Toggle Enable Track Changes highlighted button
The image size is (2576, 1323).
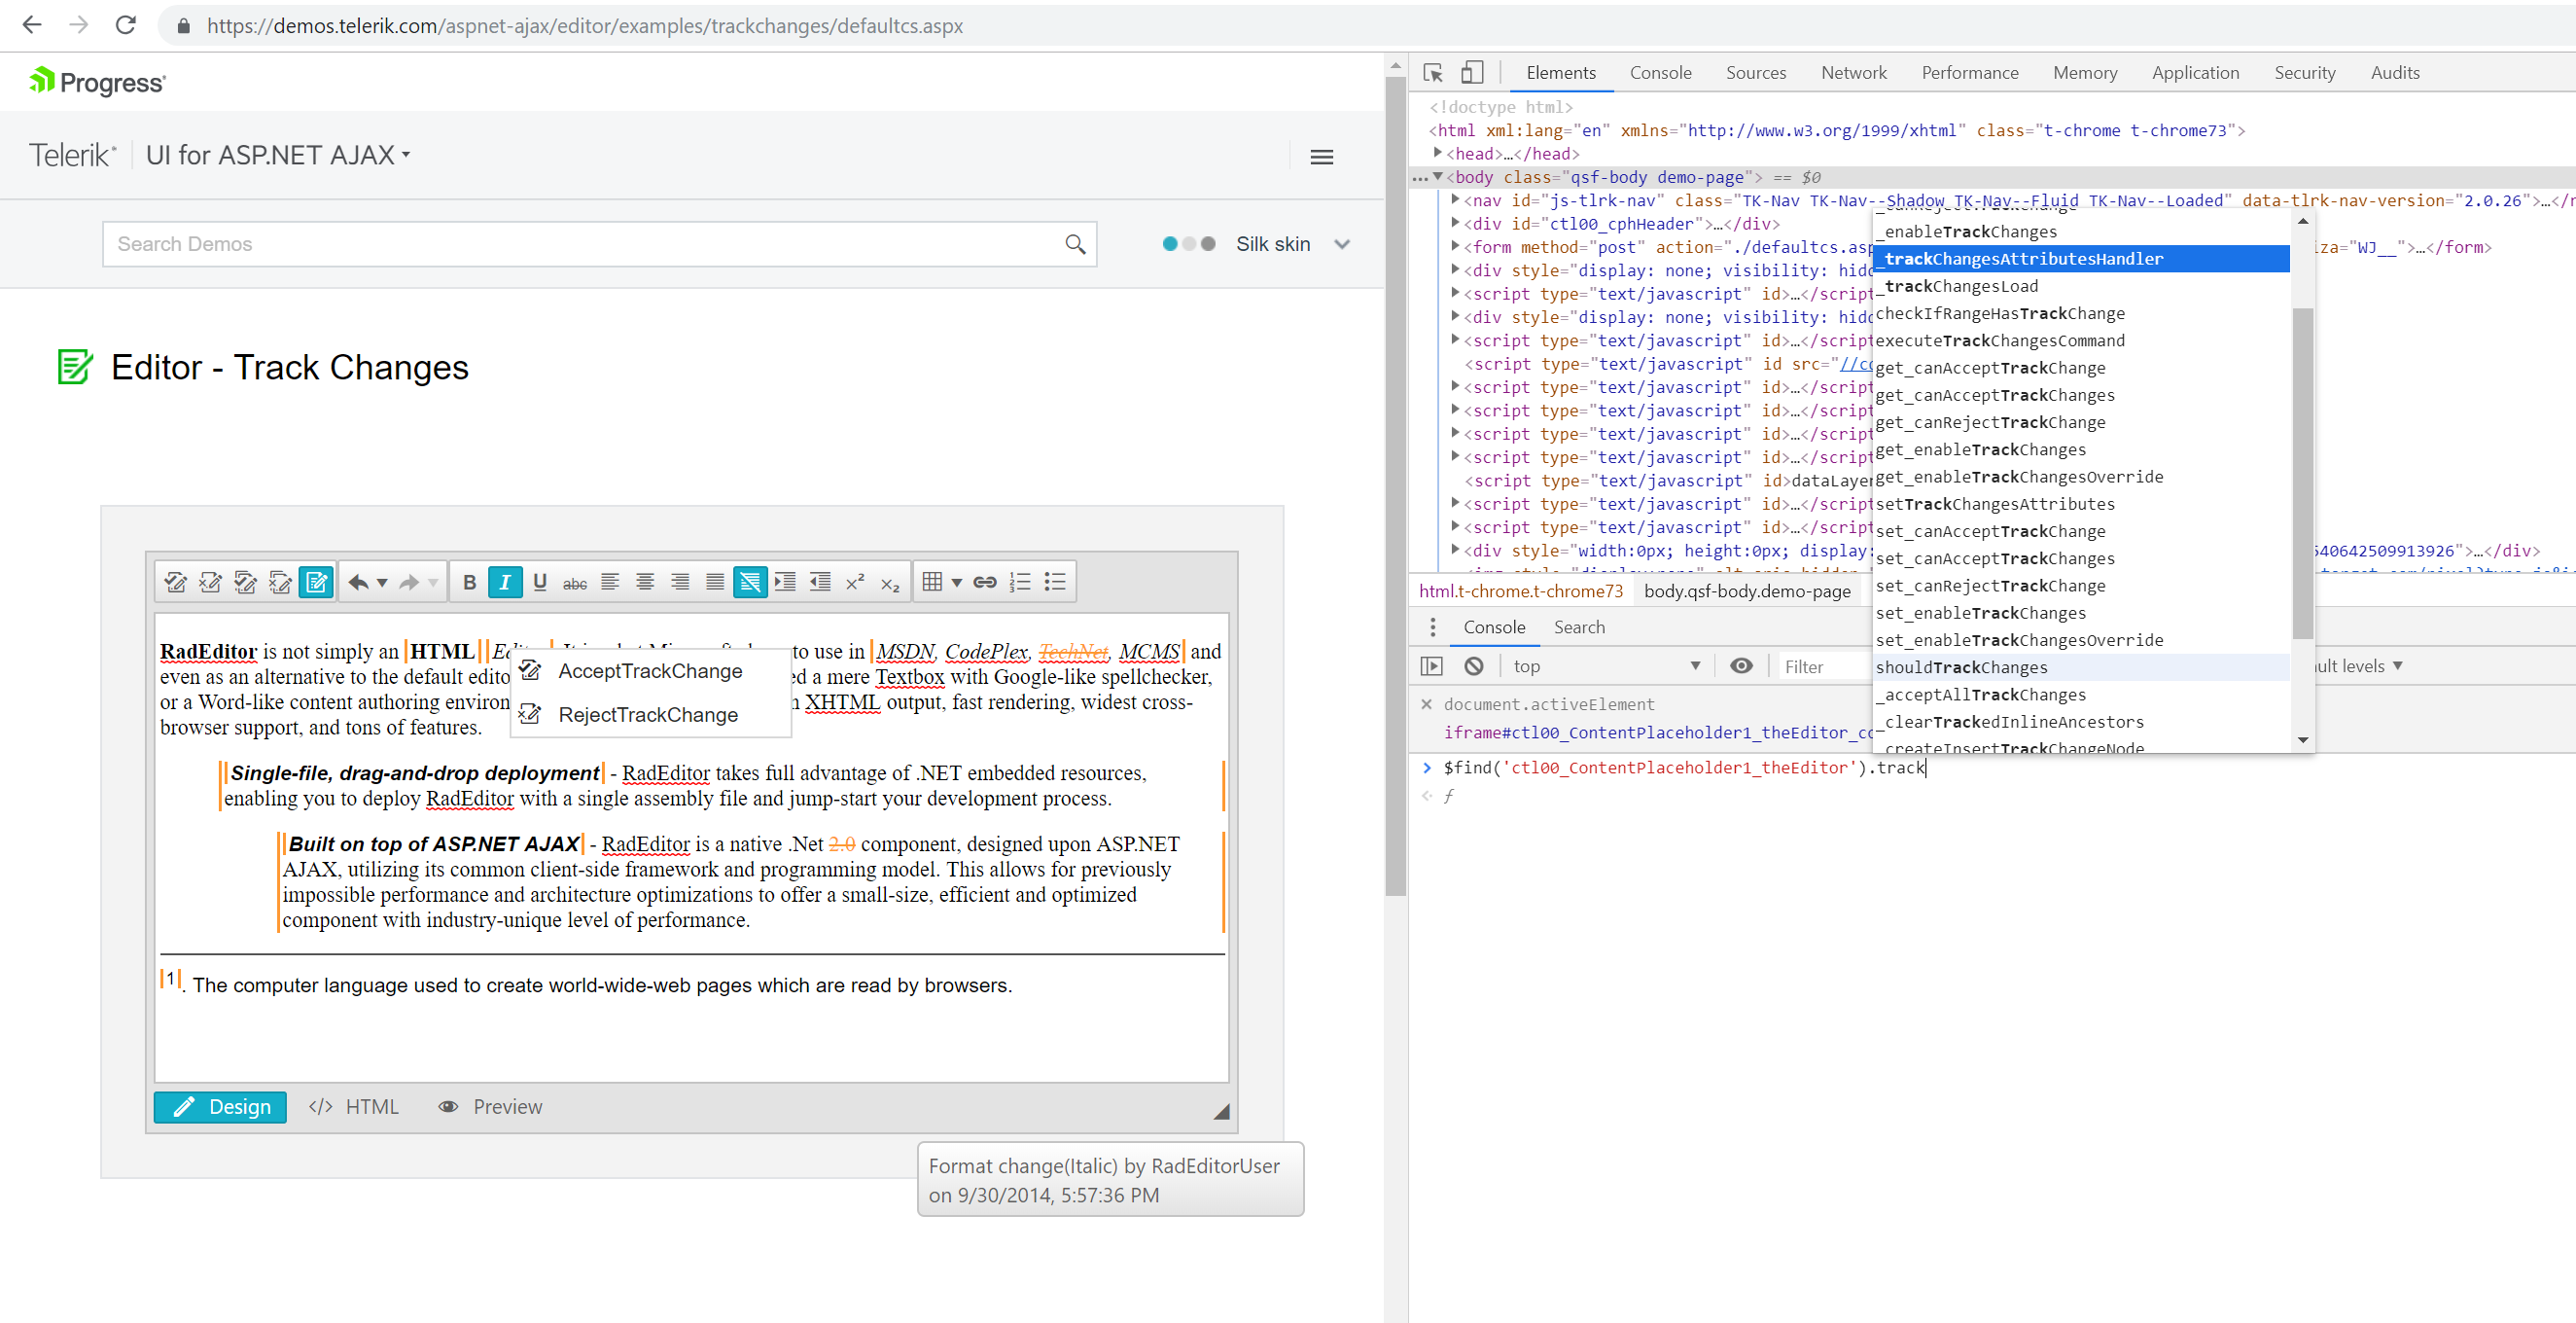click(316, 582)
